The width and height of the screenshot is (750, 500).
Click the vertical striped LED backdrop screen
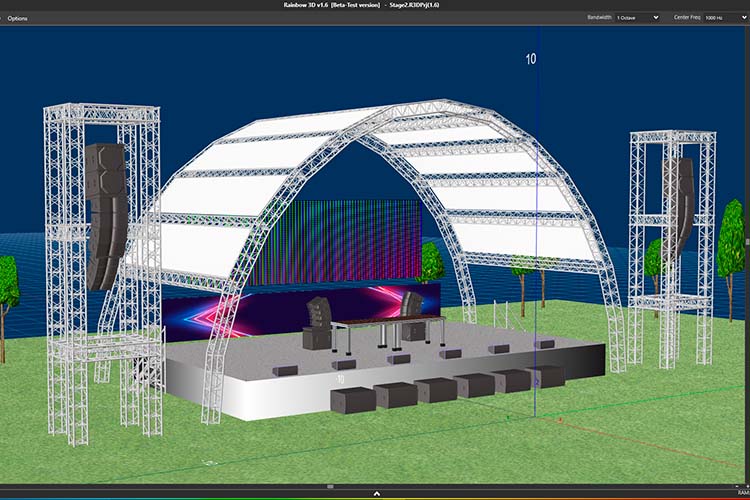pyautogui.click(x=335, y=242)
